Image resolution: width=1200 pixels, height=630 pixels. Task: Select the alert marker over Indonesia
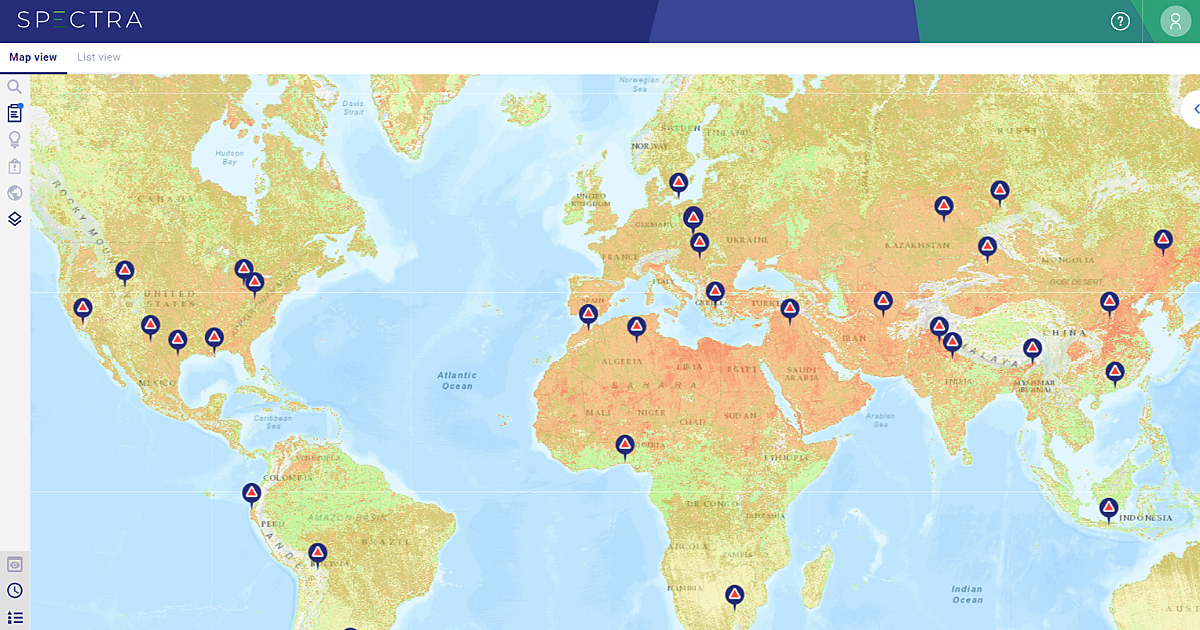pyautogui.click(x=1108, y=508)
